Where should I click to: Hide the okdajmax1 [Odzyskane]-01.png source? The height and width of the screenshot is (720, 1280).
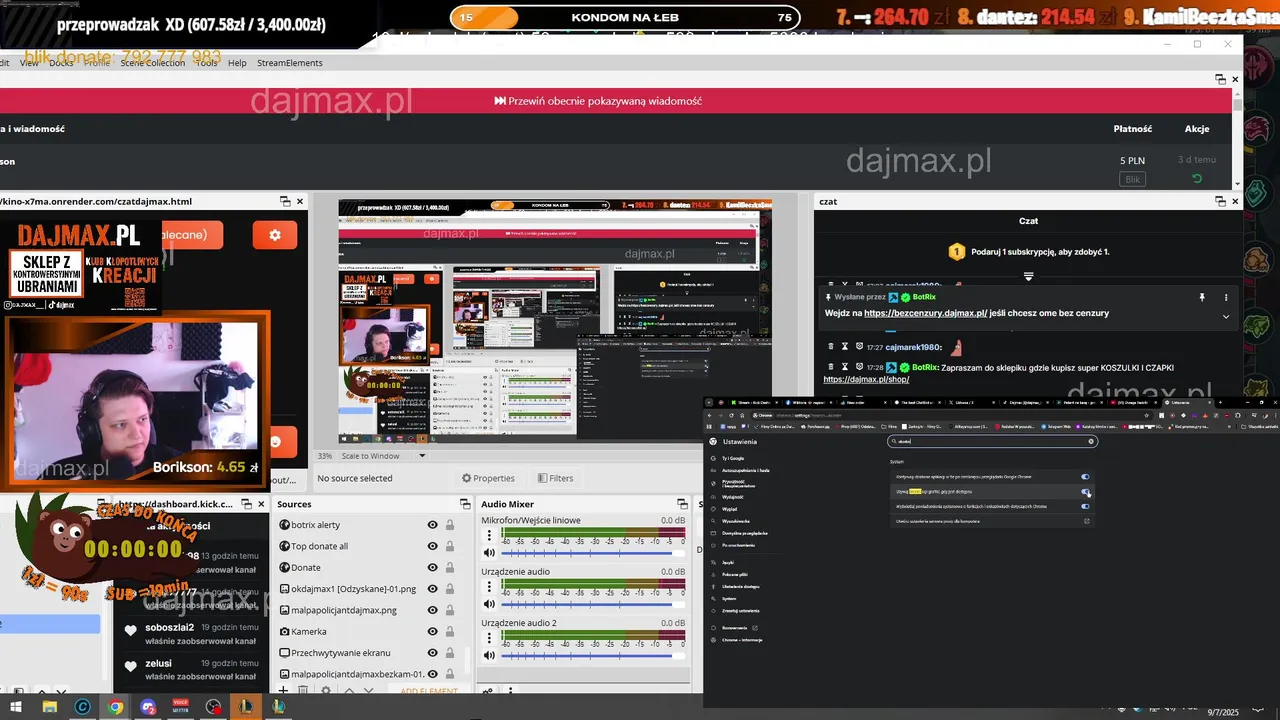[x=433, y=589]
